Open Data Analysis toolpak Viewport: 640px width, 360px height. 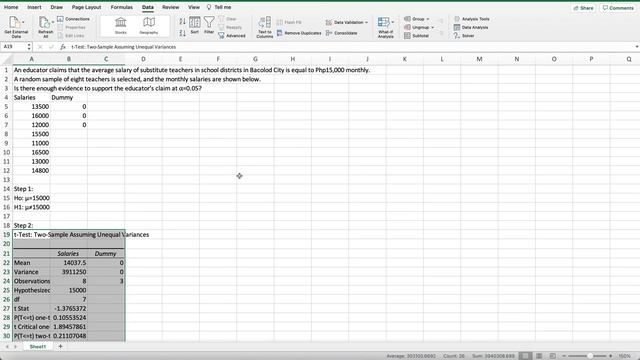click(471, 27)
